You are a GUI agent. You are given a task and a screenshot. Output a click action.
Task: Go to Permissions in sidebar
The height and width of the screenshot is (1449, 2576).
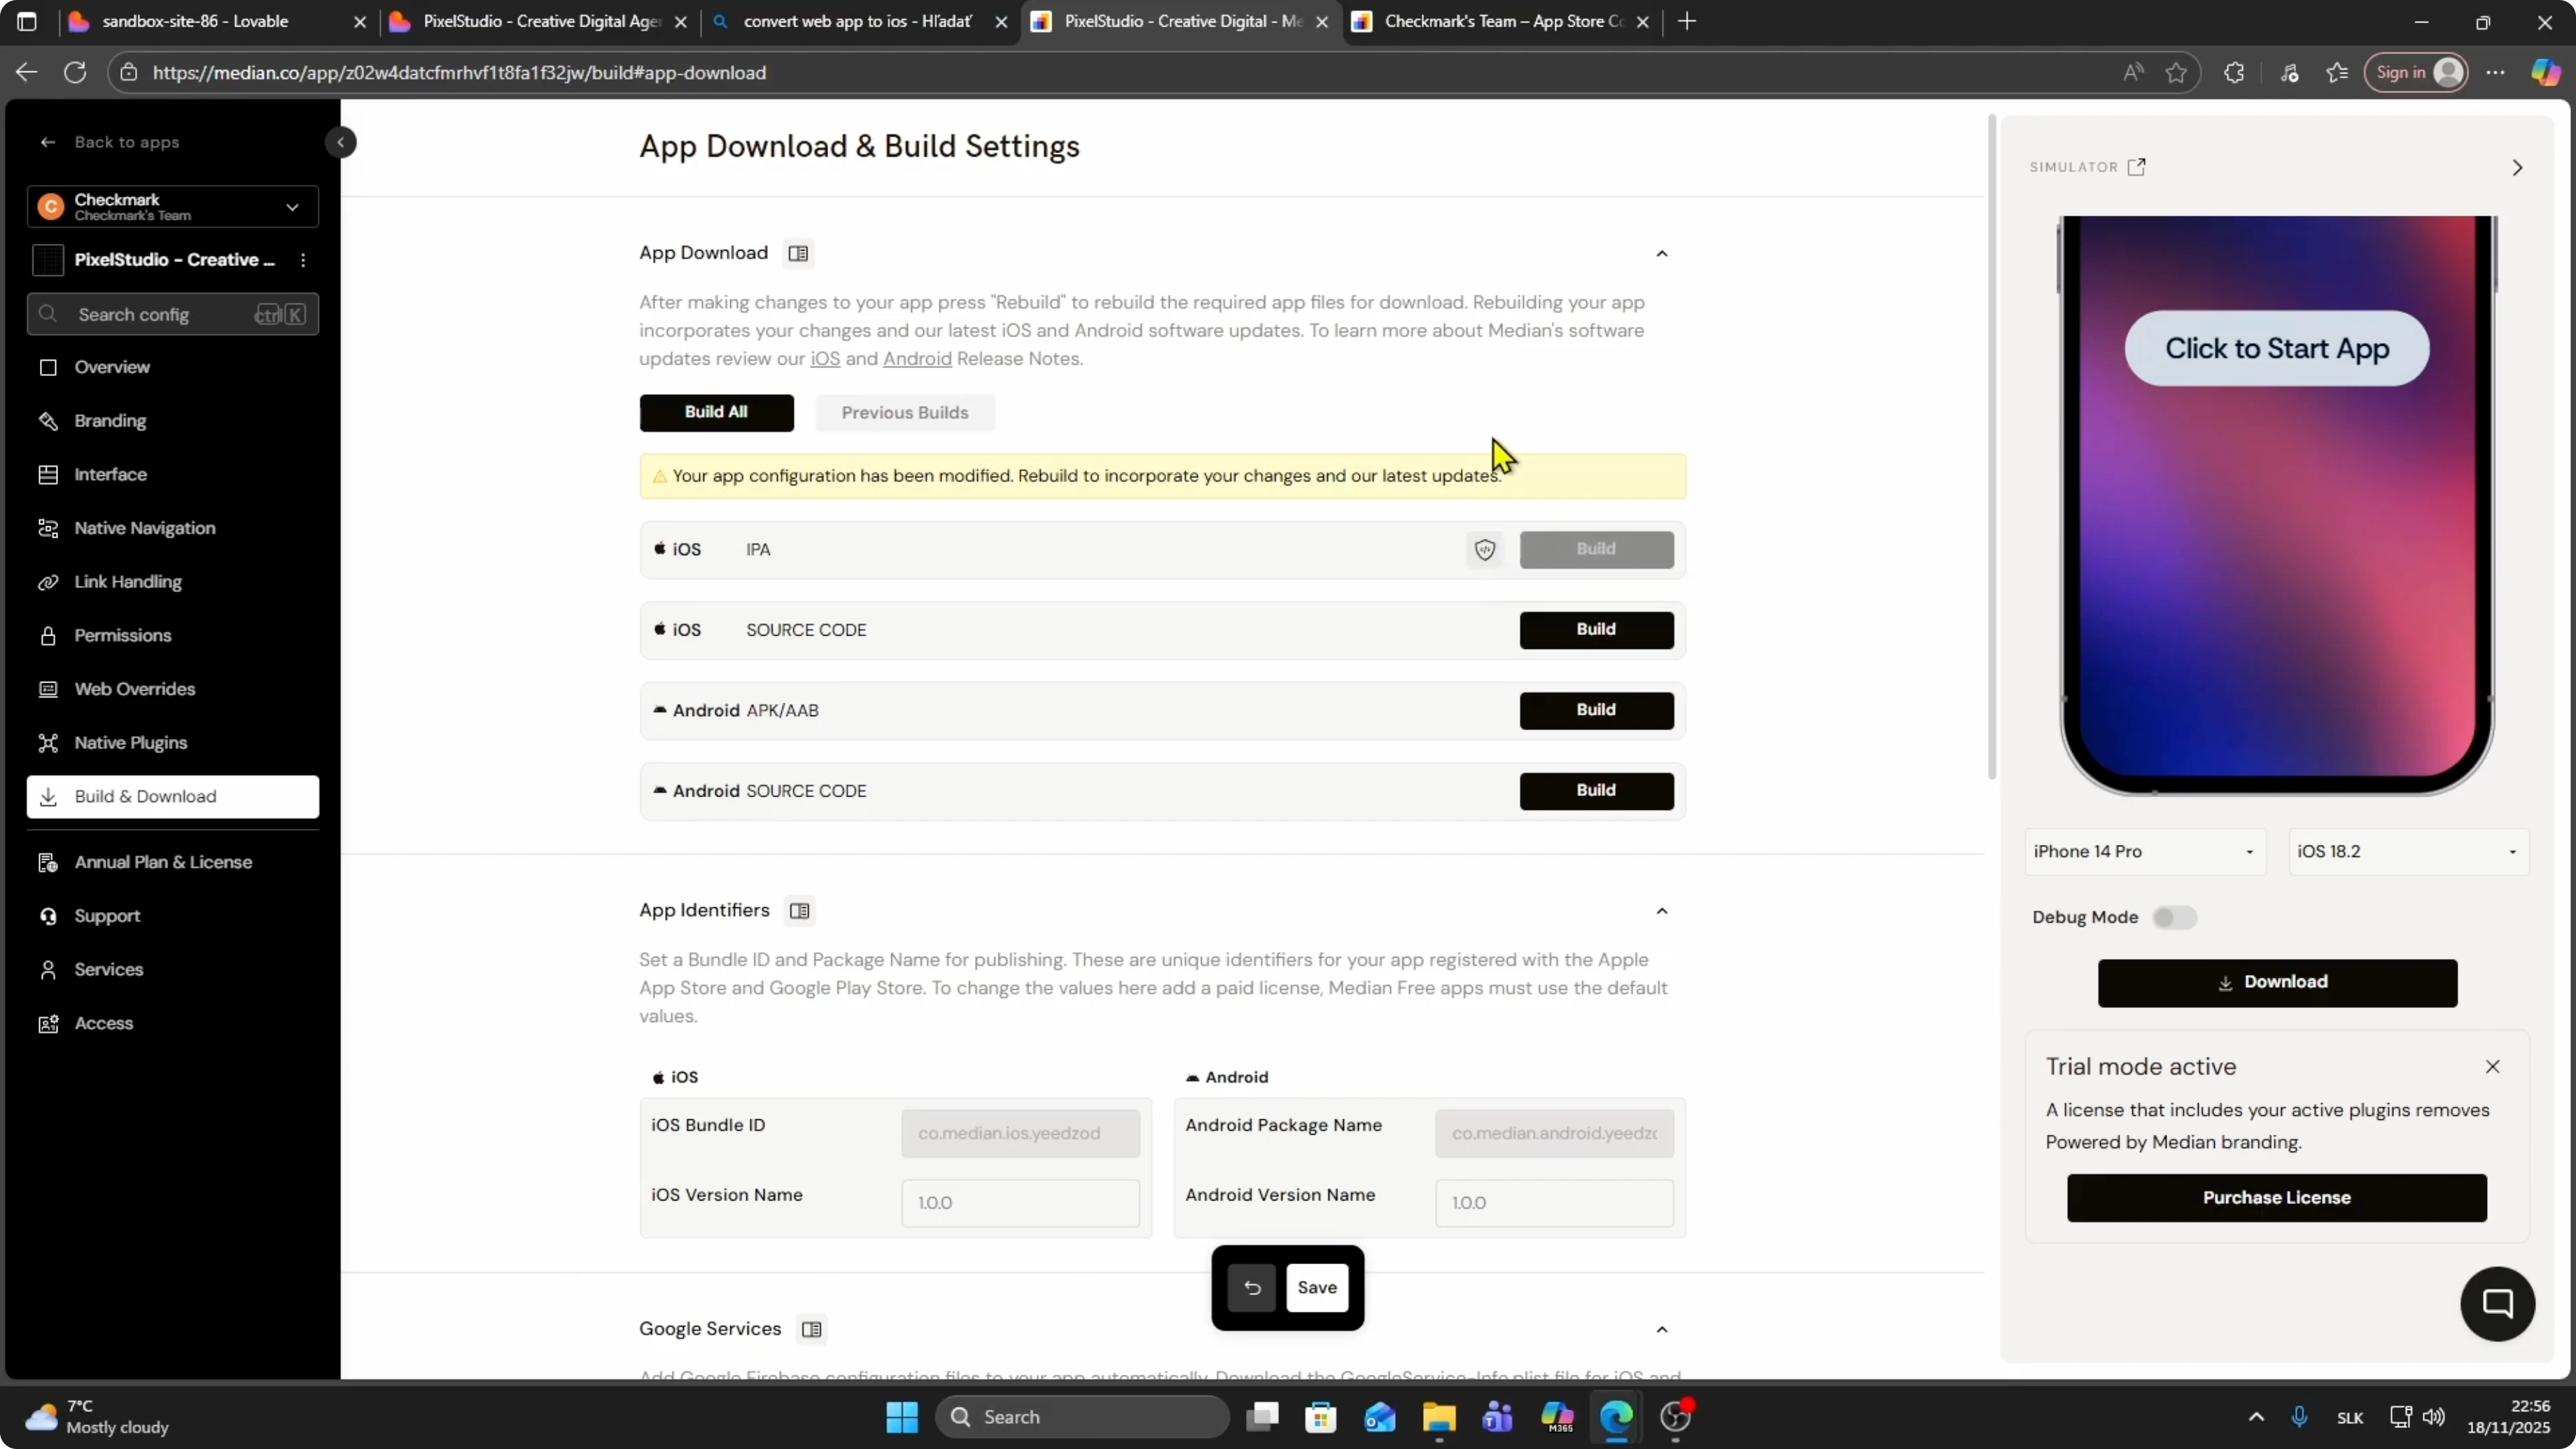click(x=173, y=636)
